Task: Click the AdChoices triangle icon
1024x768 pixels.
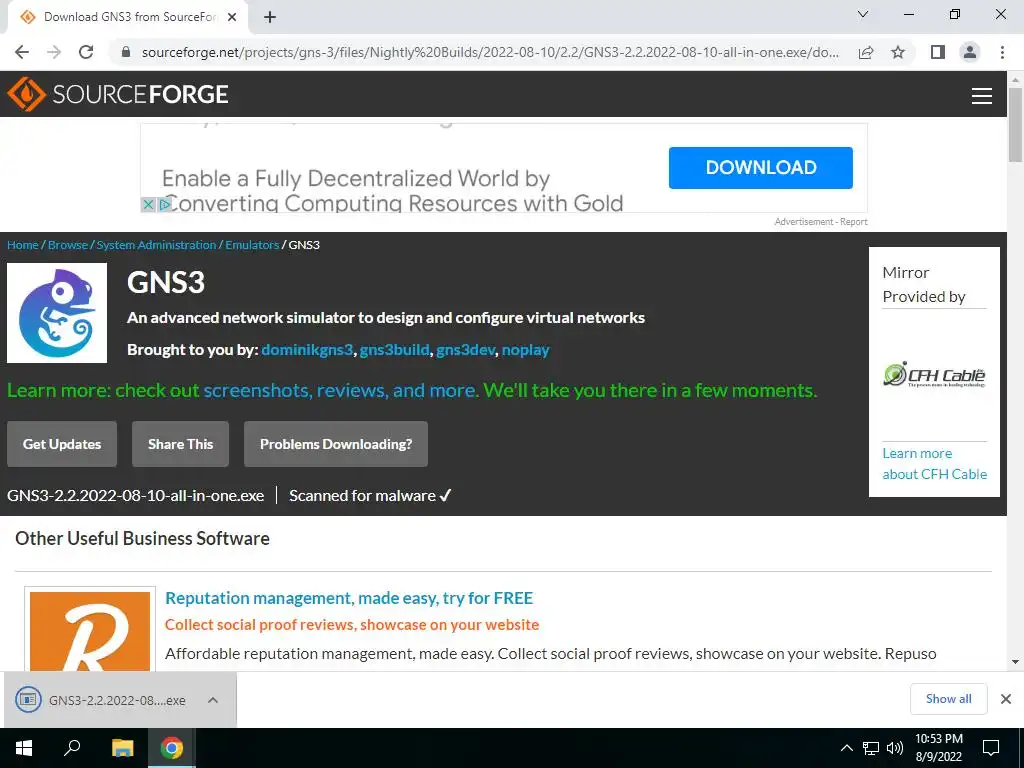Action: click(x=165, y=204)
